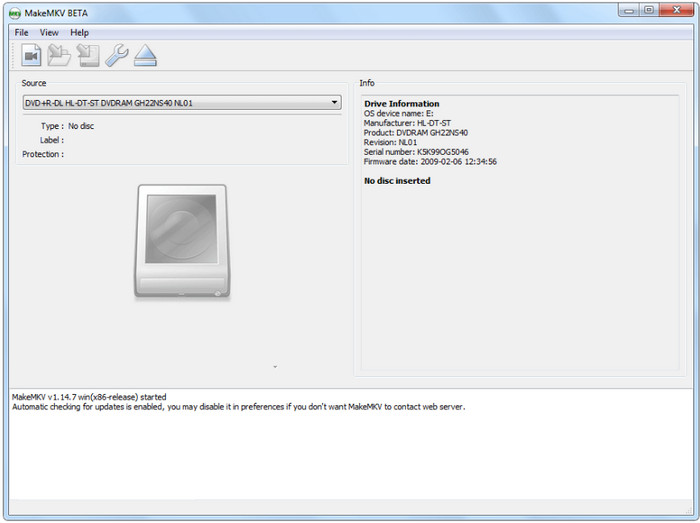The image size is (700, 523).
Task: Click the 'No disc' type value
Action: pos(81,126)
